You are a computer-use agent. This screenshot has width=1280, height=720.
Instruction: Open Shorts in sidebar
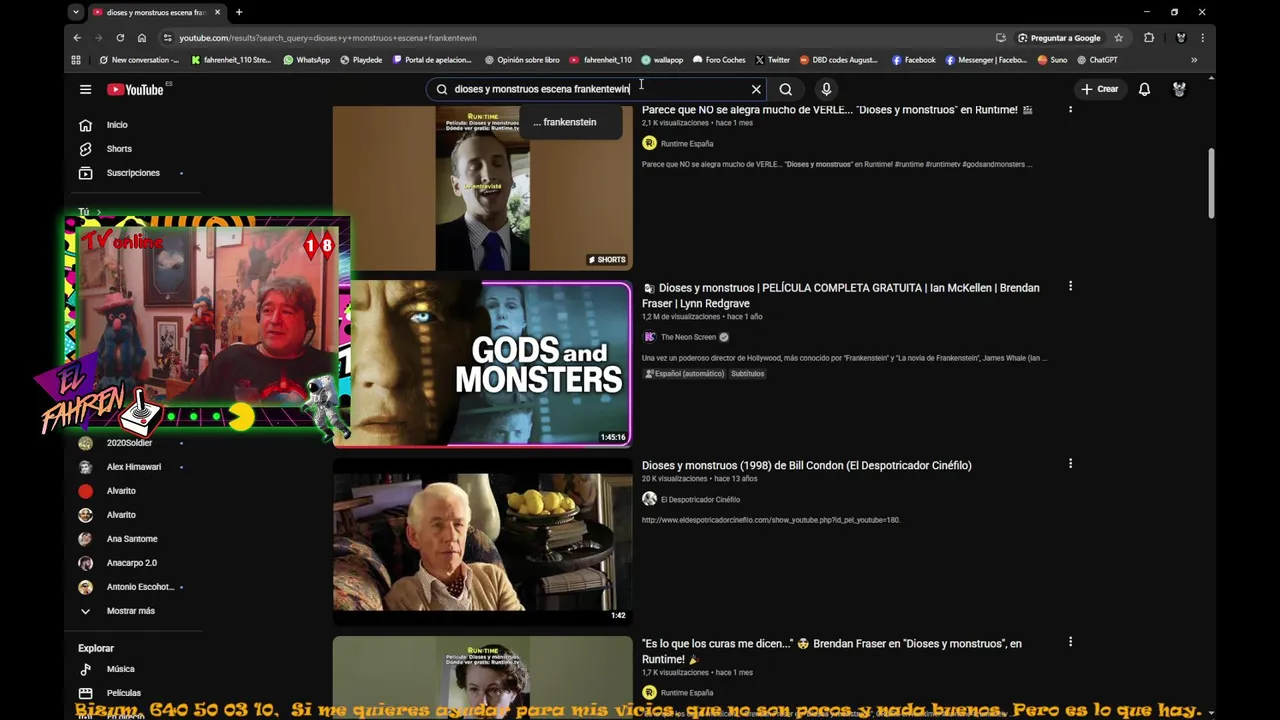click(x=119, y=149)
